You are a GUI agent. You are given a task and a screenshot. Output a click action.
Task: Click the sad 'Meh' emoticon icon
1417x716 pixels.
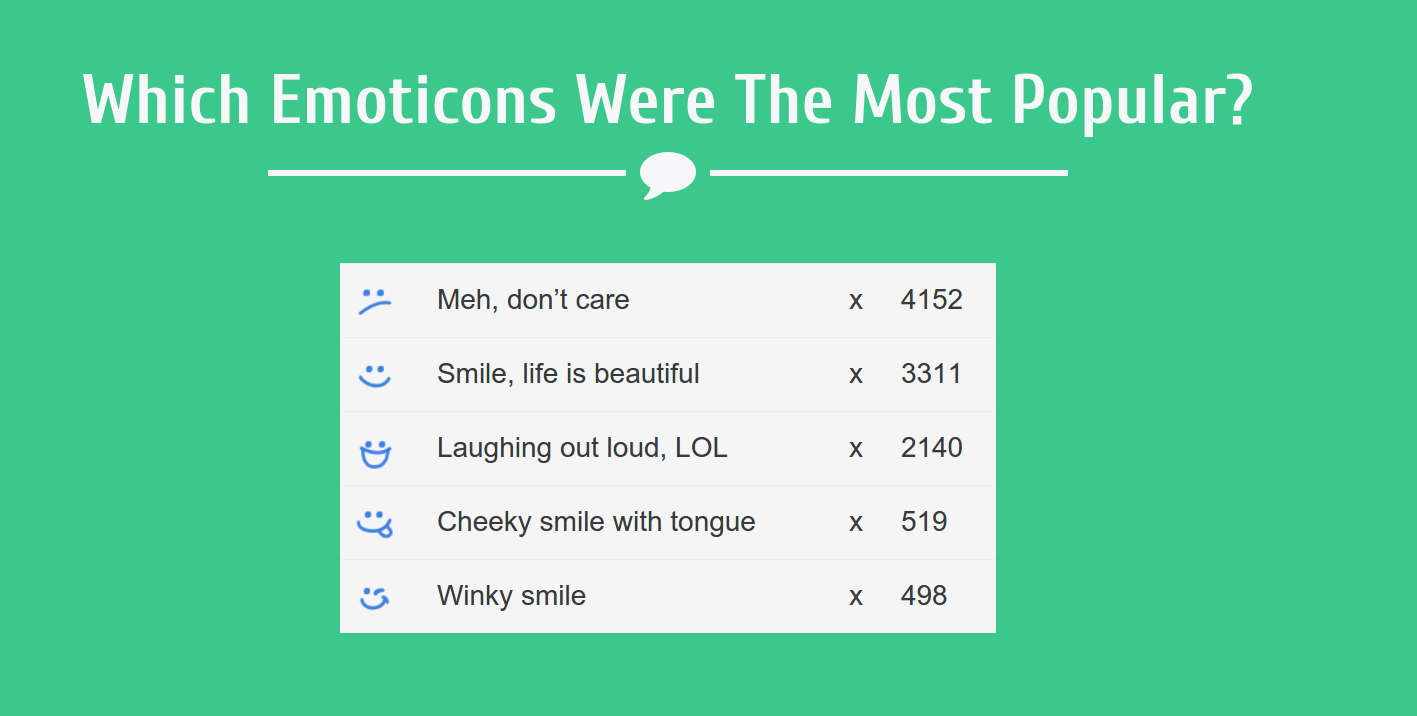(x=374, y=301)
